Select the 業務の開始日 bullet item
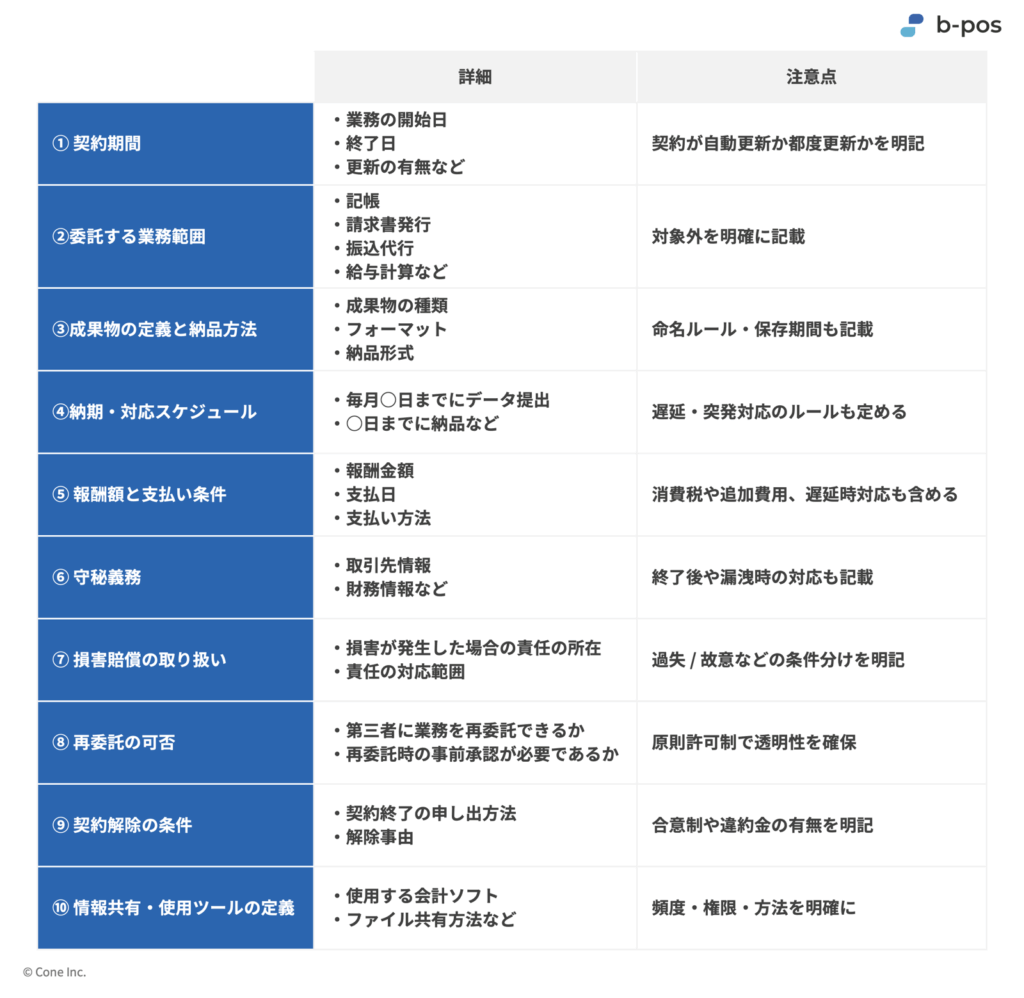1024x998 pixels. [391, 120]
